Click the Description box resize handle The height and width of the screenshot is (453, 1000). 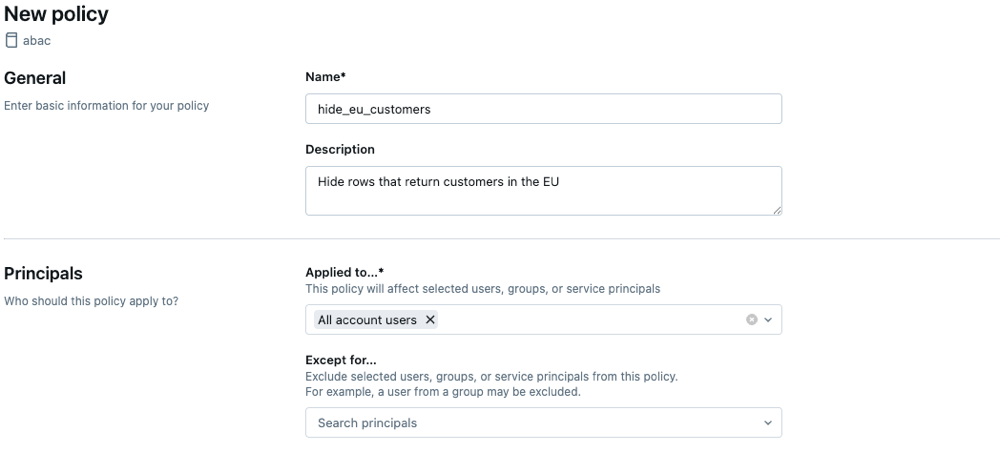coord(777,210)
